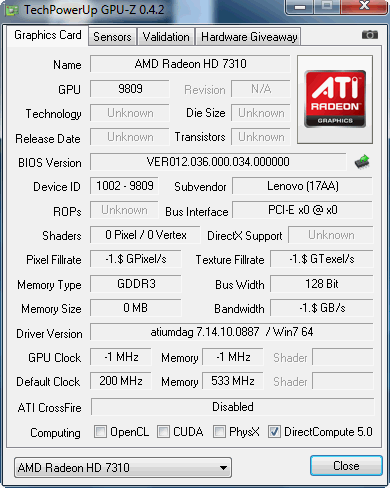Close the GPU-Z window with X

(364, 6)
